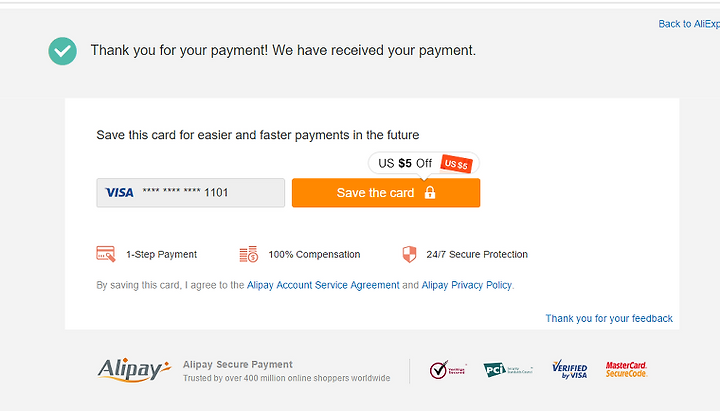Image resolution: width=720 pixels, height=411 pixels.
Task: Click Thank you for your feedback link
Action: 609,318
